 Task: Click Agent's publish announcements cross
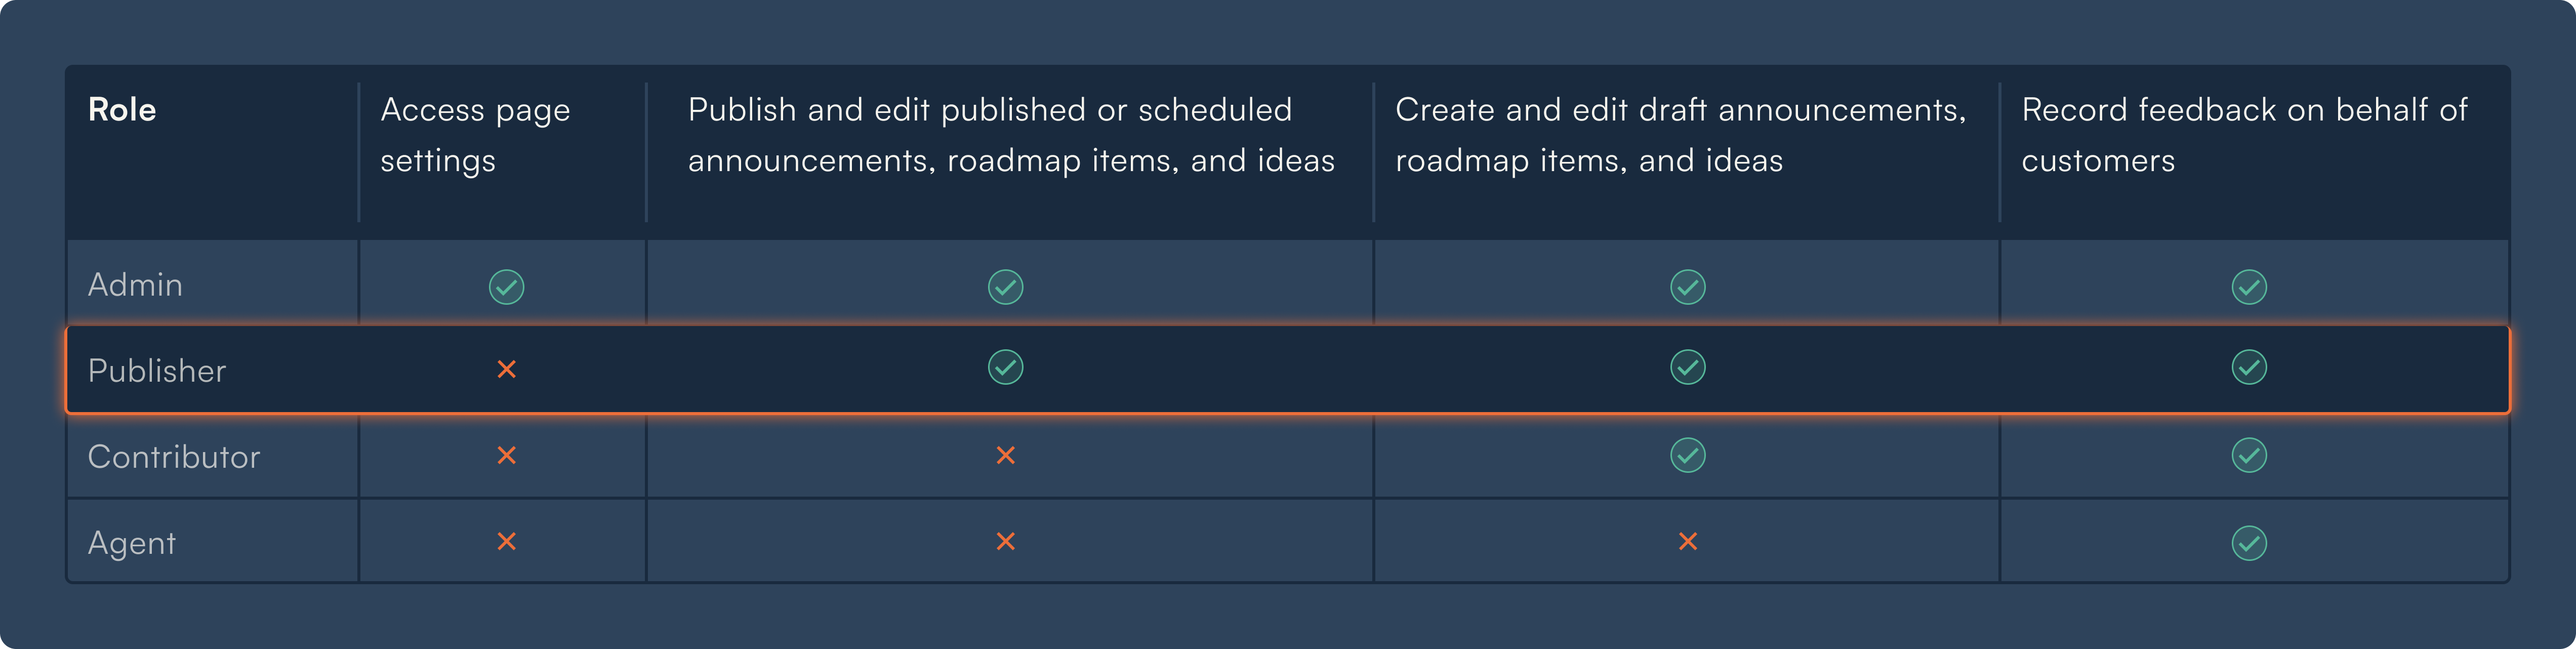click(x=1005, y=541)
